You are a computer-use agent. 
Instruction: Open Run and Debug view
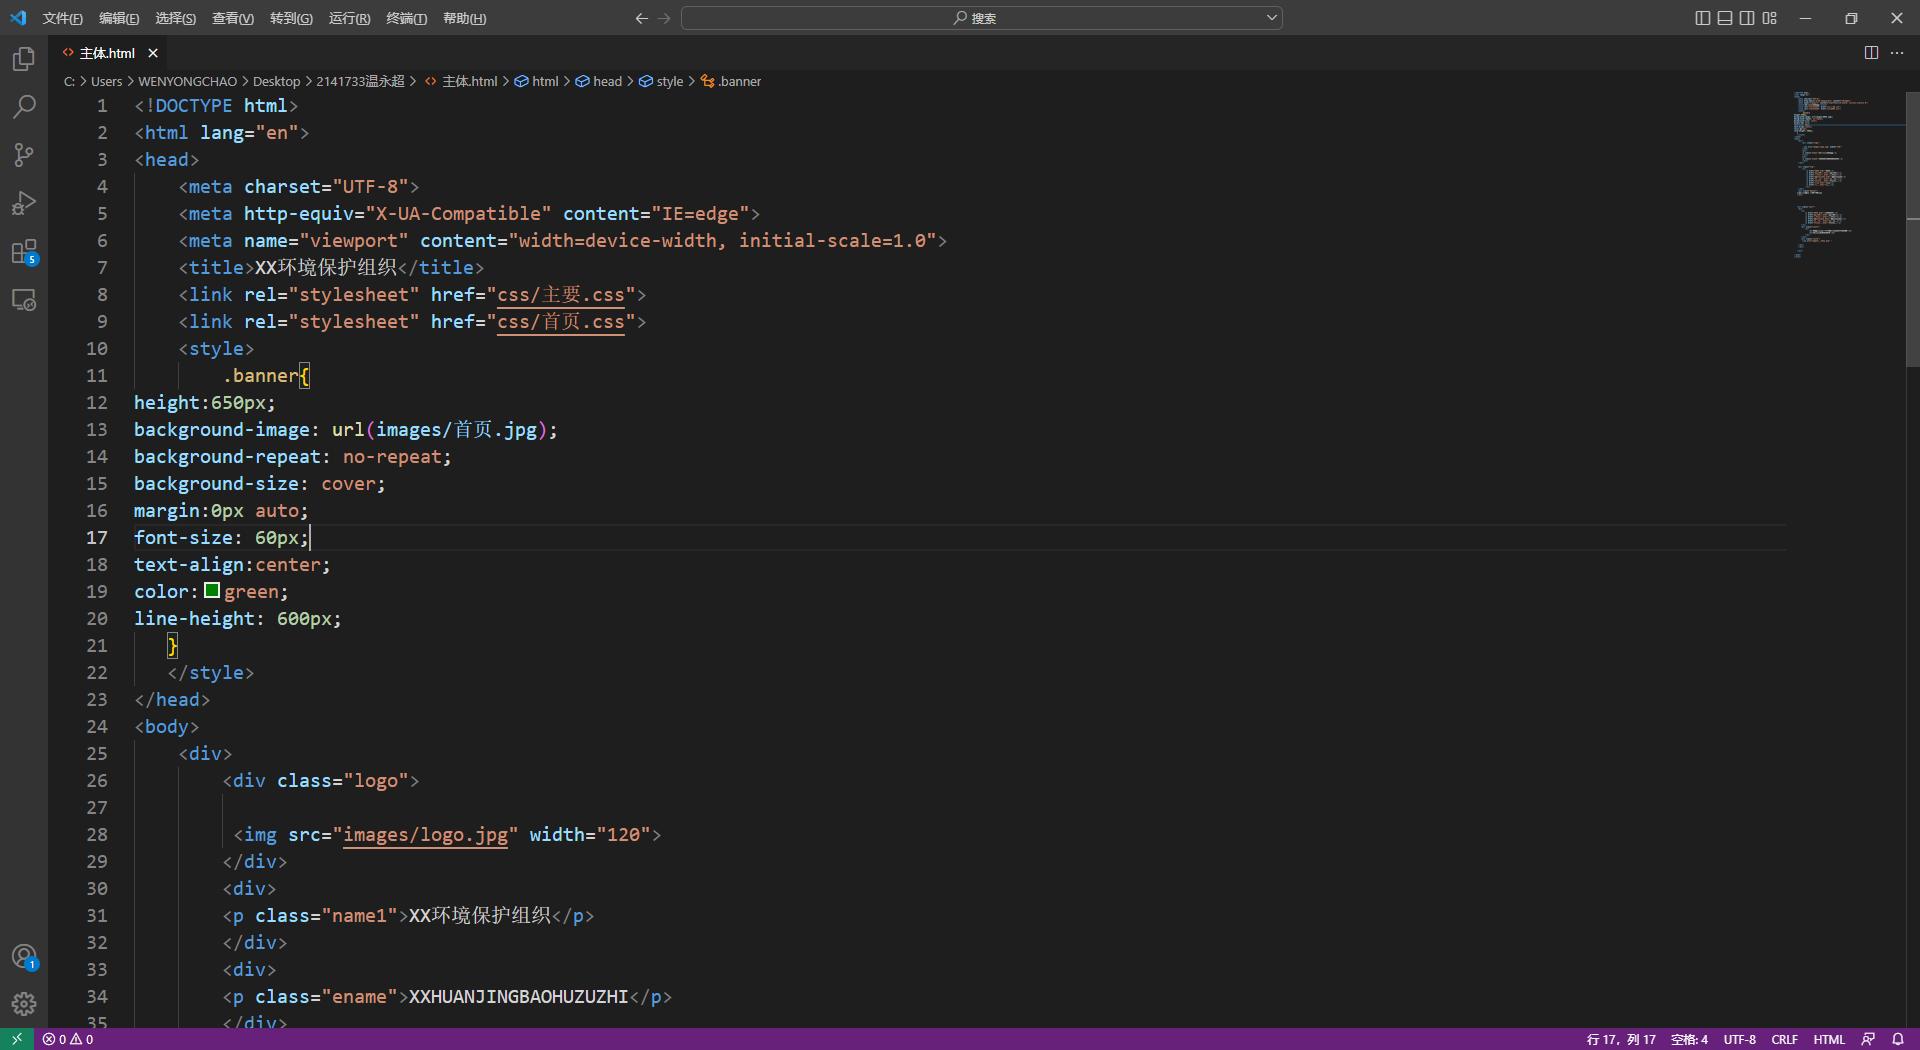pyautogui.click(x=24, y=203)
